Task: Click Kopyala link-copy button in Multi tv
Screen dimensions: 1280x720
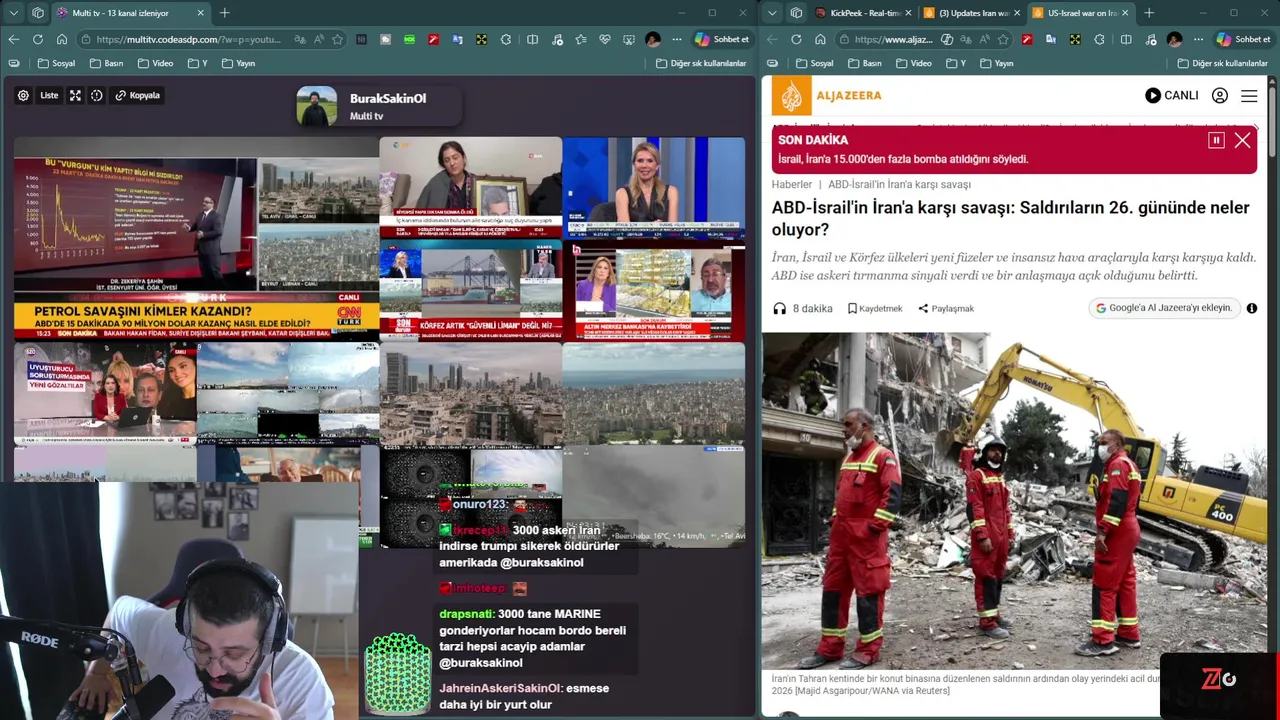Action: pos(137,96)
